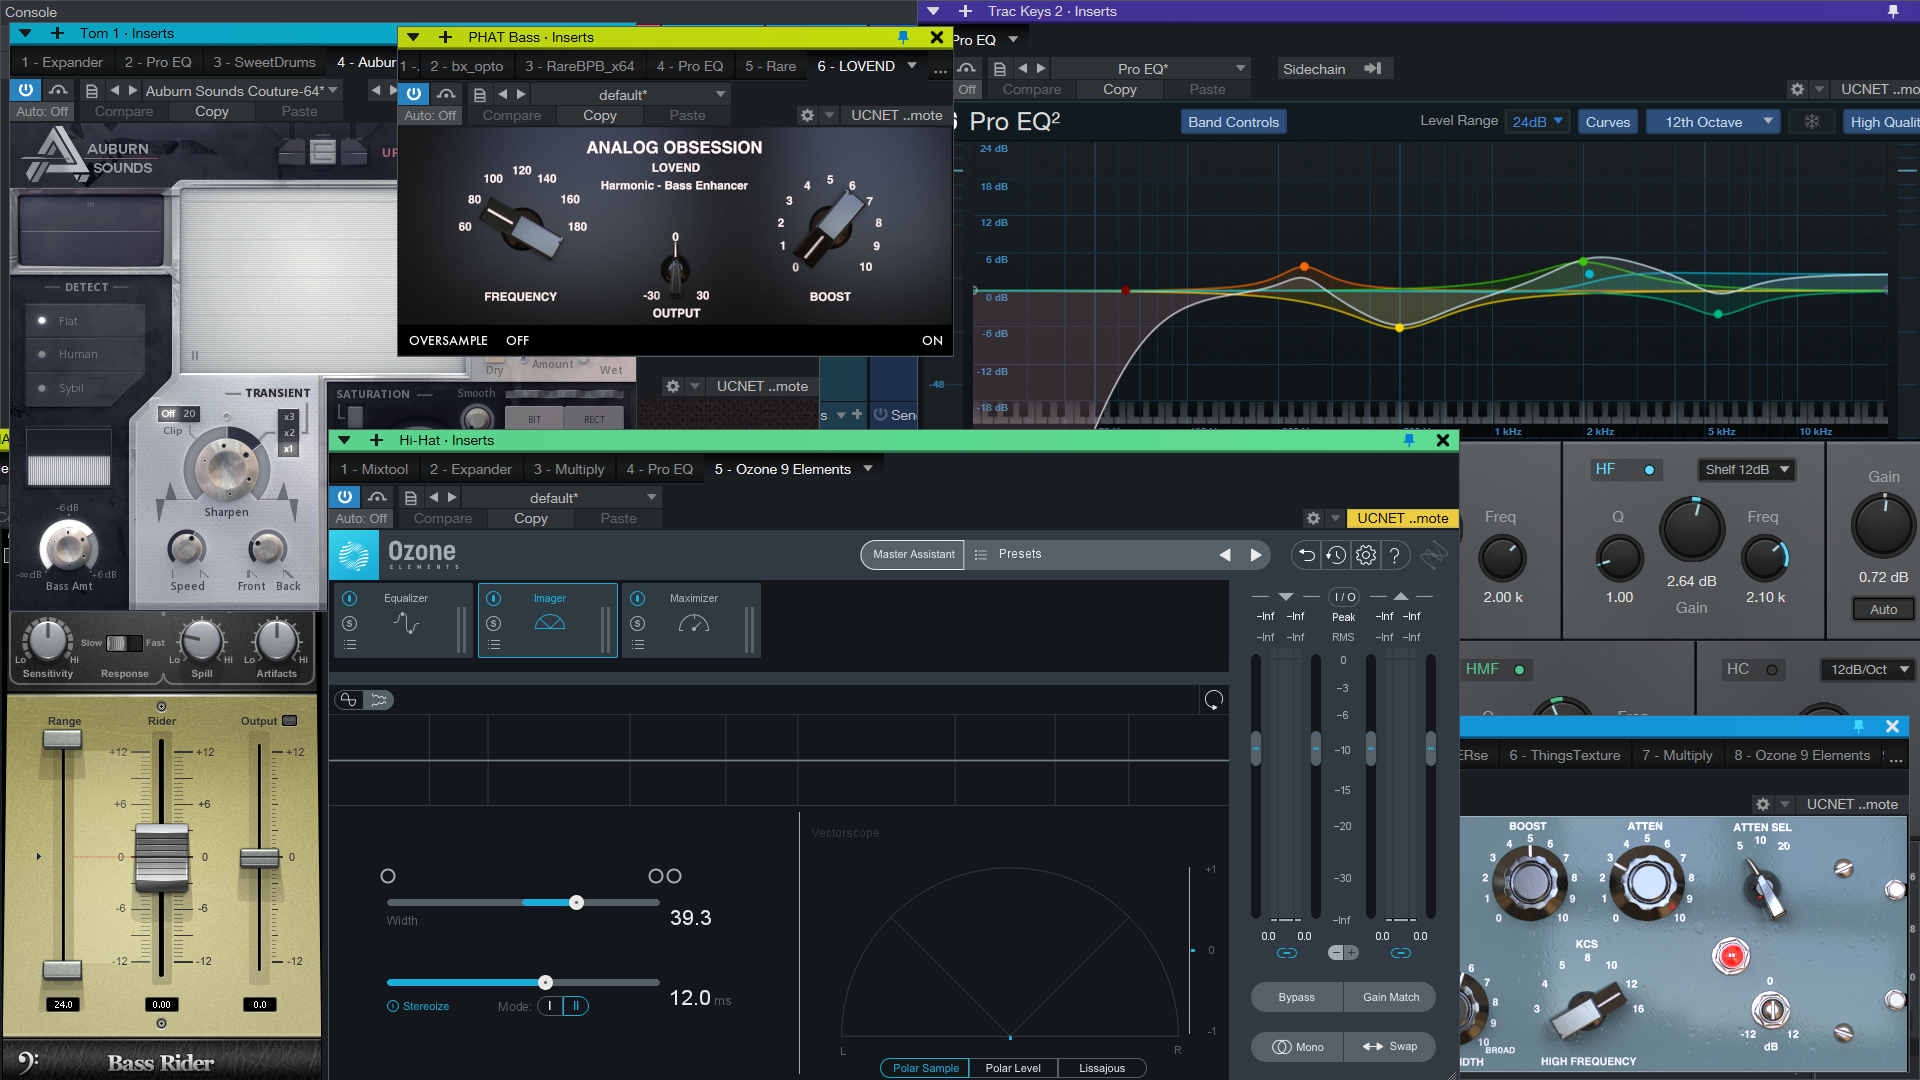Enable Mono in Ozone
This screenshot has width=1920, height=1080.
click(1298, 1047)
